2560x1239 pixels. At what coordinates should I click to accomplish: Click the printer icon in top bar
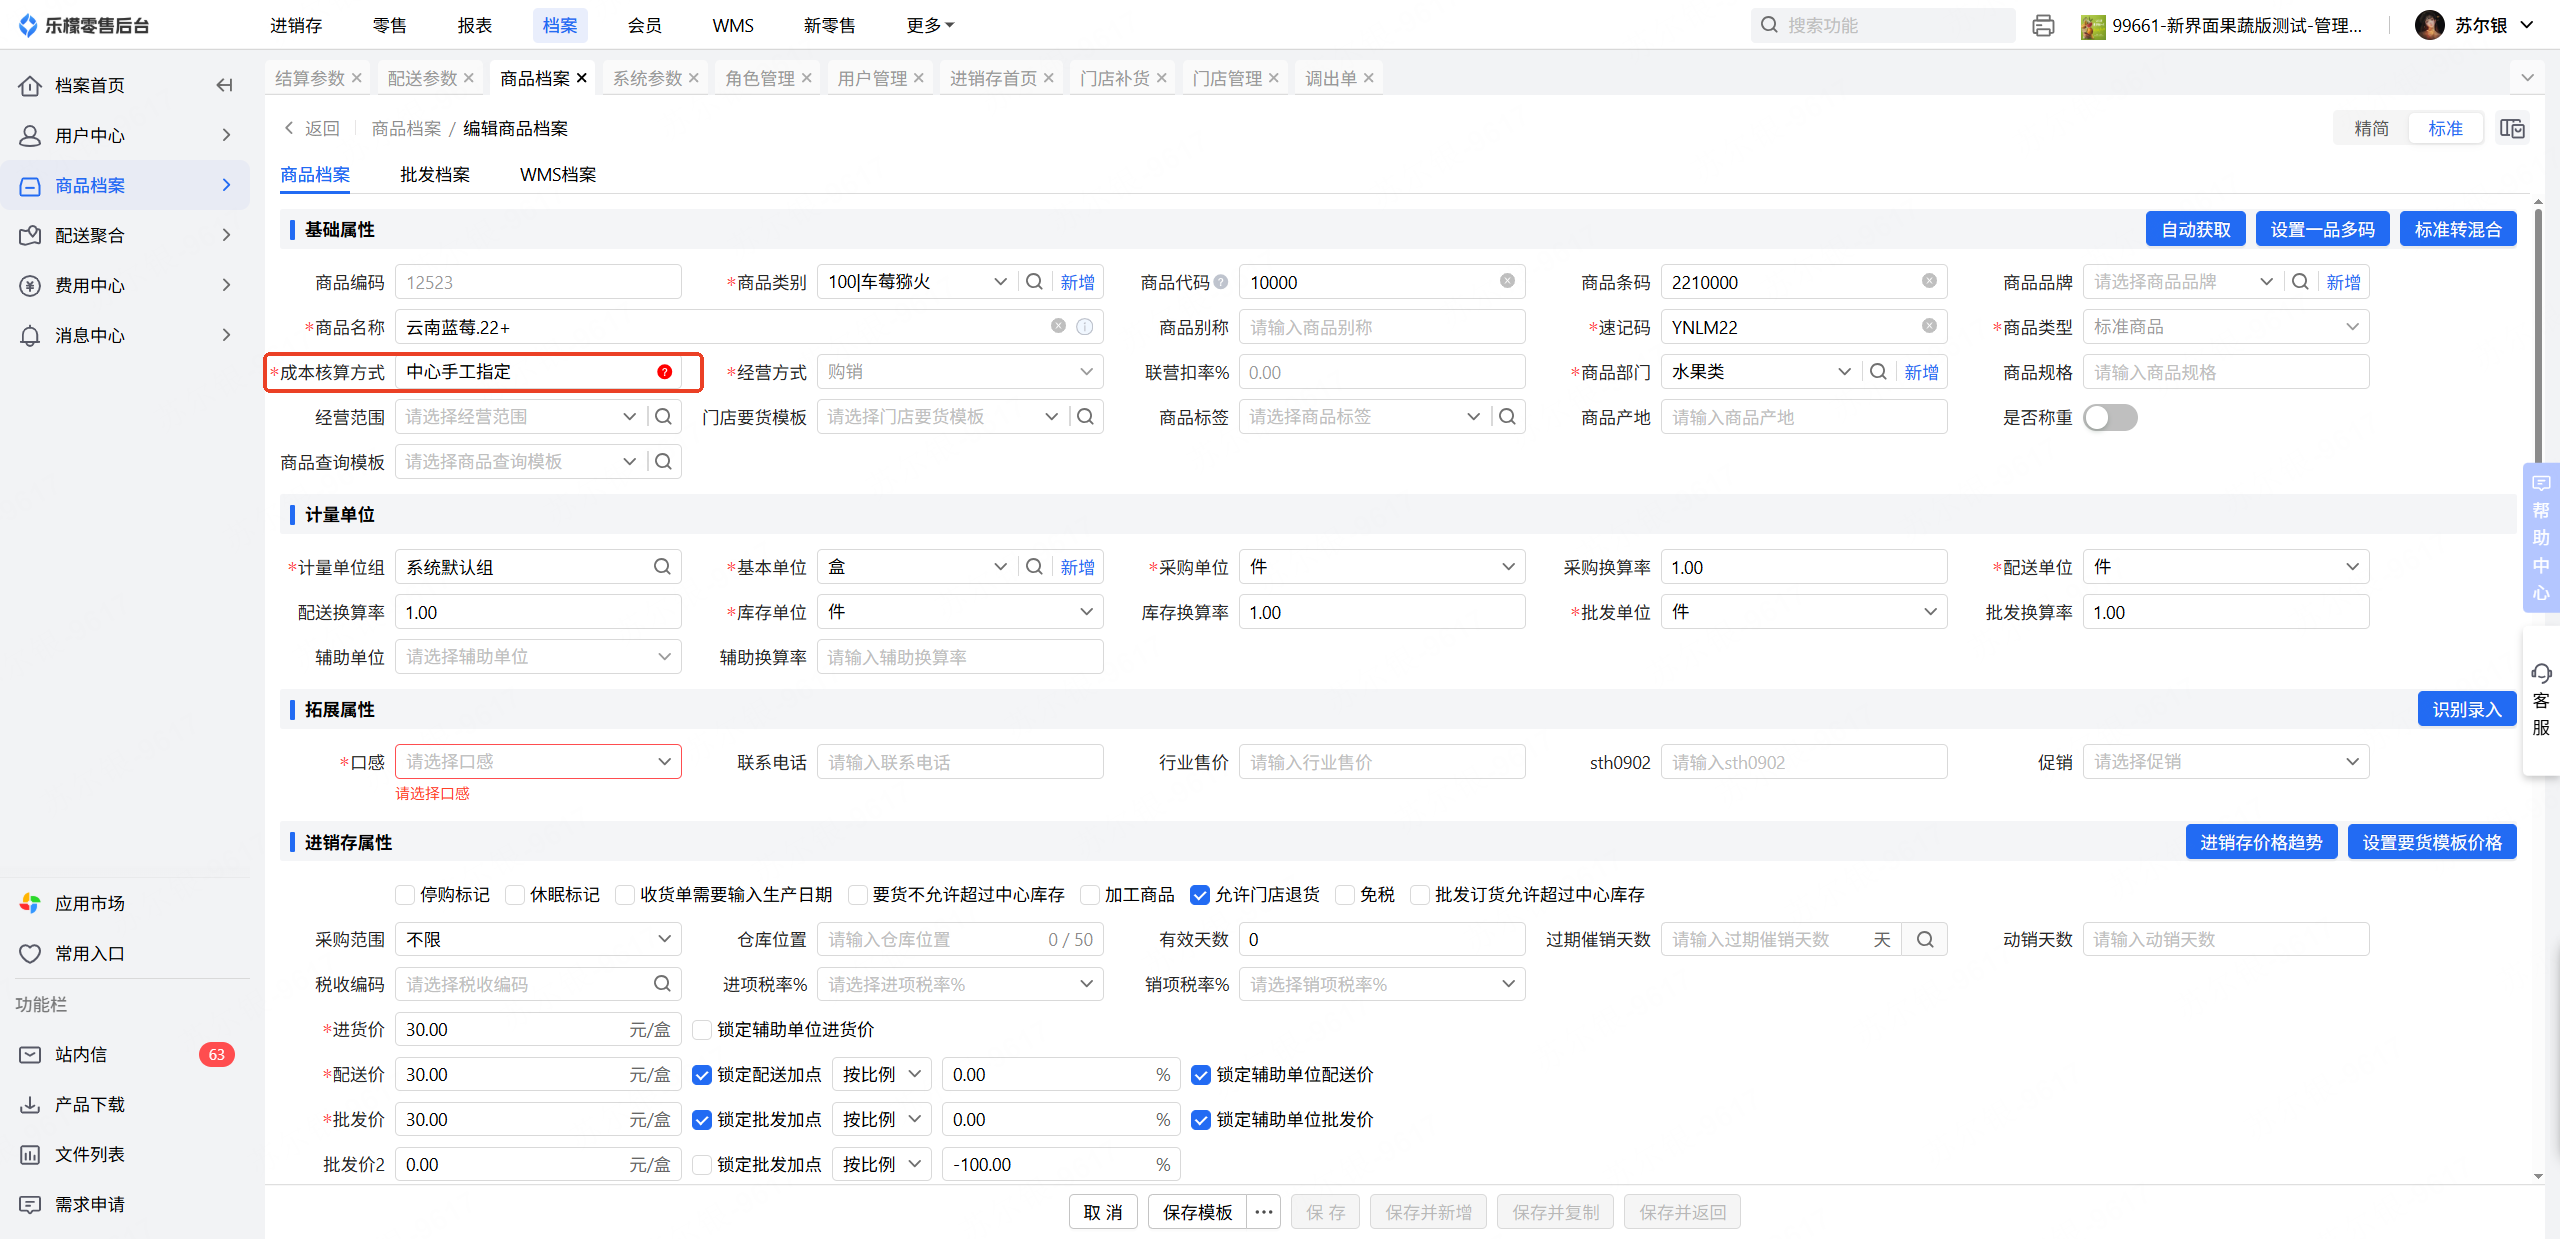[x=2043, y=25]
